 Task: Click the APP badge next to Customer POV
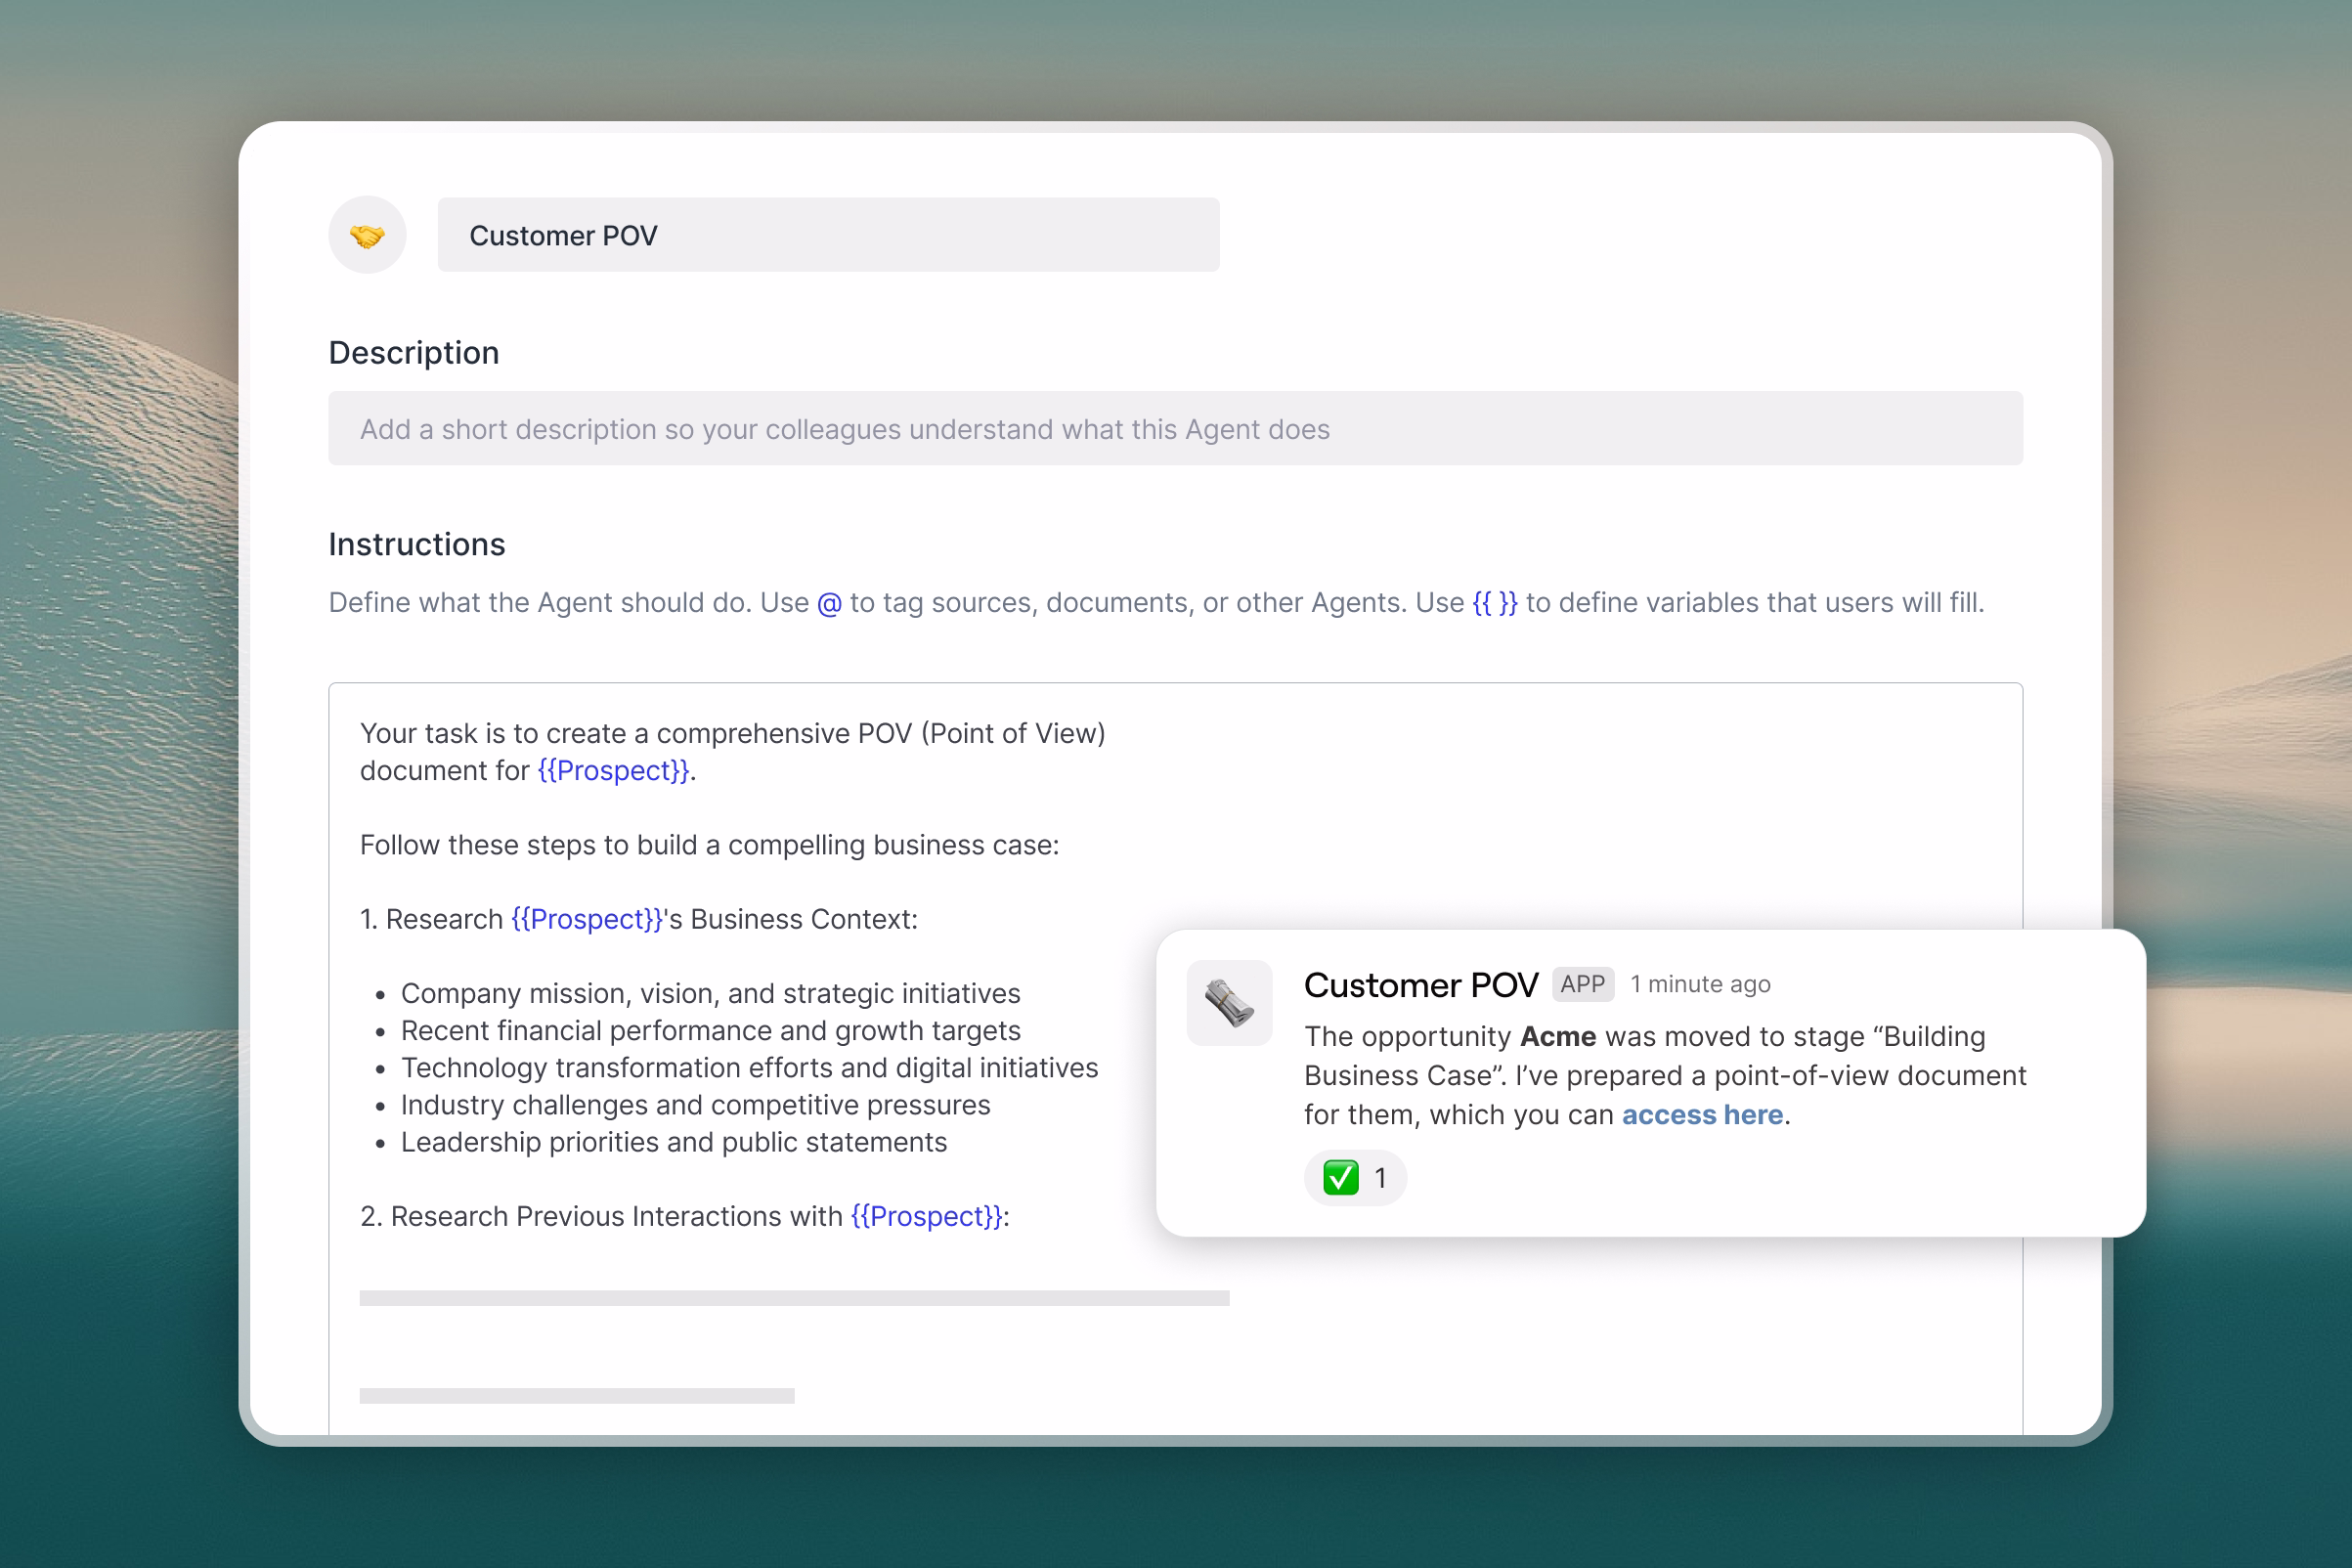click(x=1582, y=984)
